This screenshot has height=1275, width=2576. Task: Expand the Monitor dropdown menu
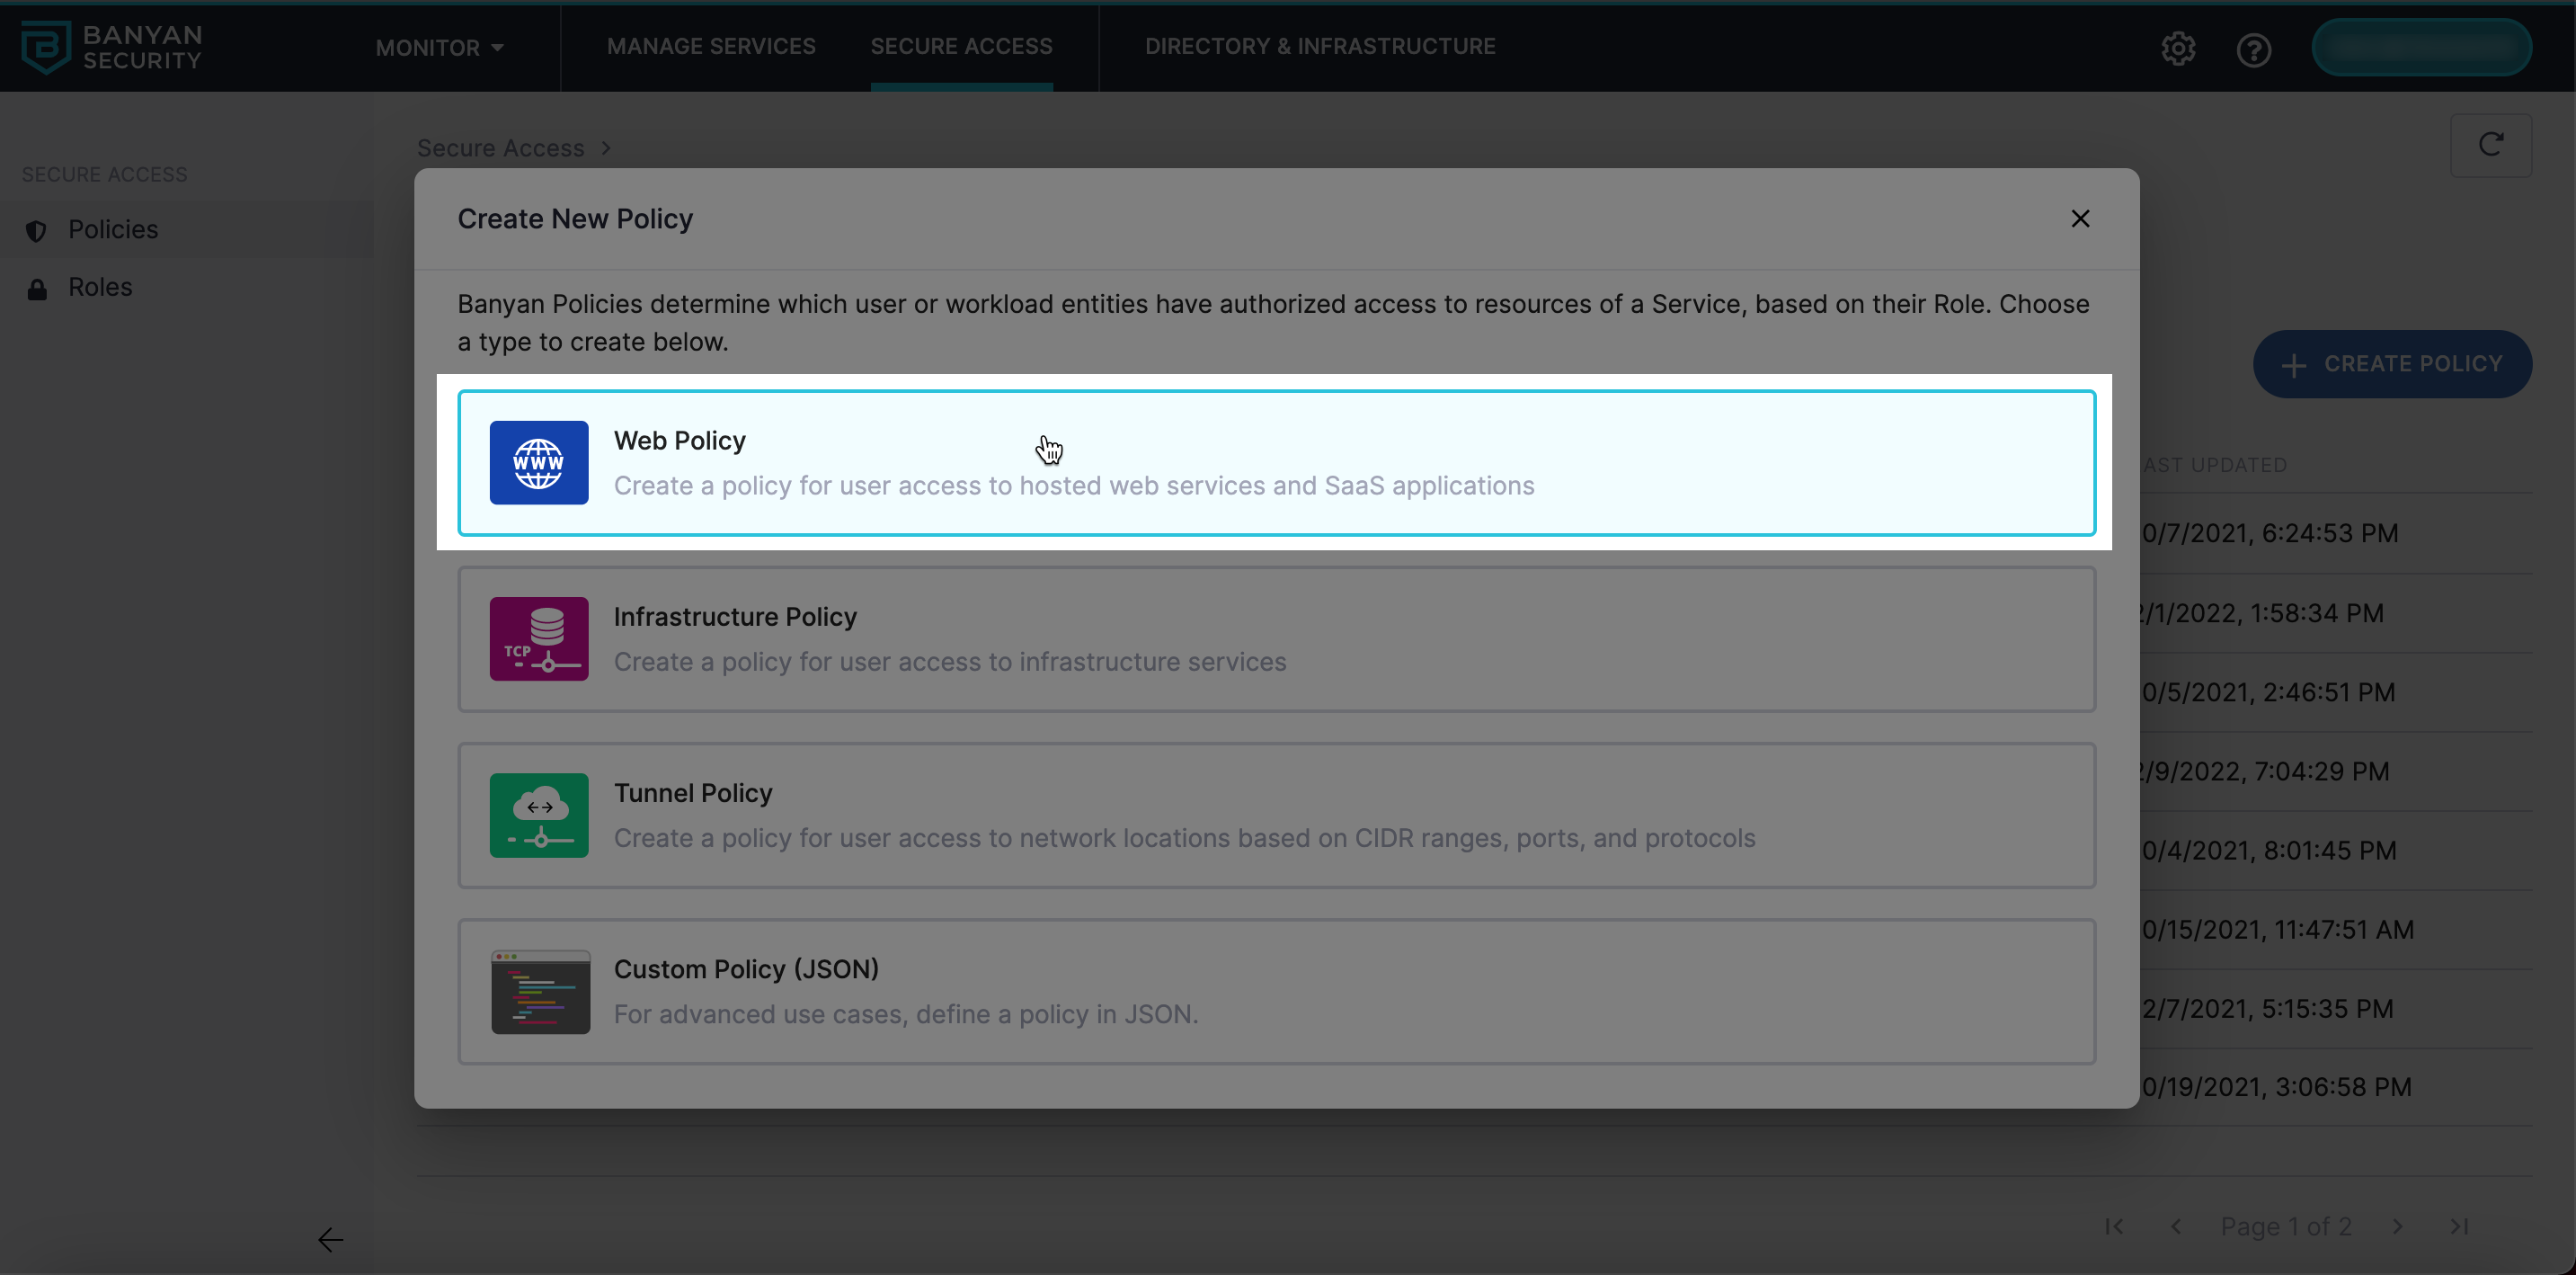click(x=439, y=47)
